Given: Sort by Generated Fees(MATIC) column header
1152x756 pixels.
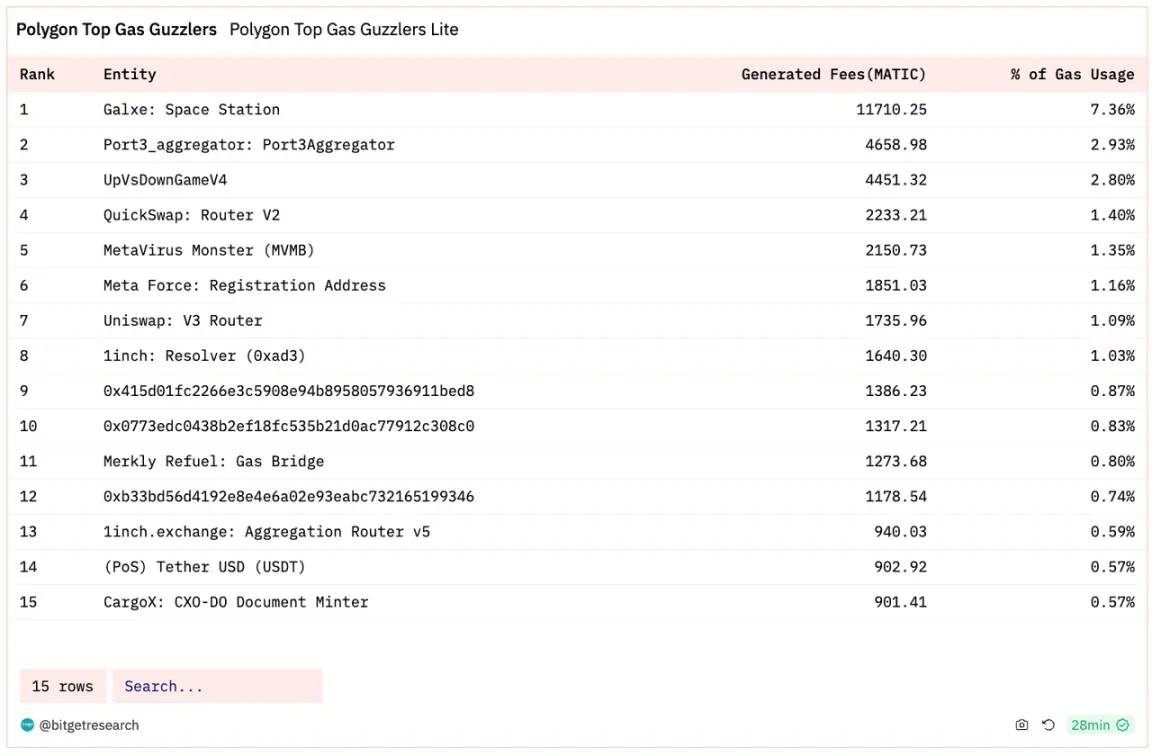Looking at the screenshot, I should coord(833,74).
